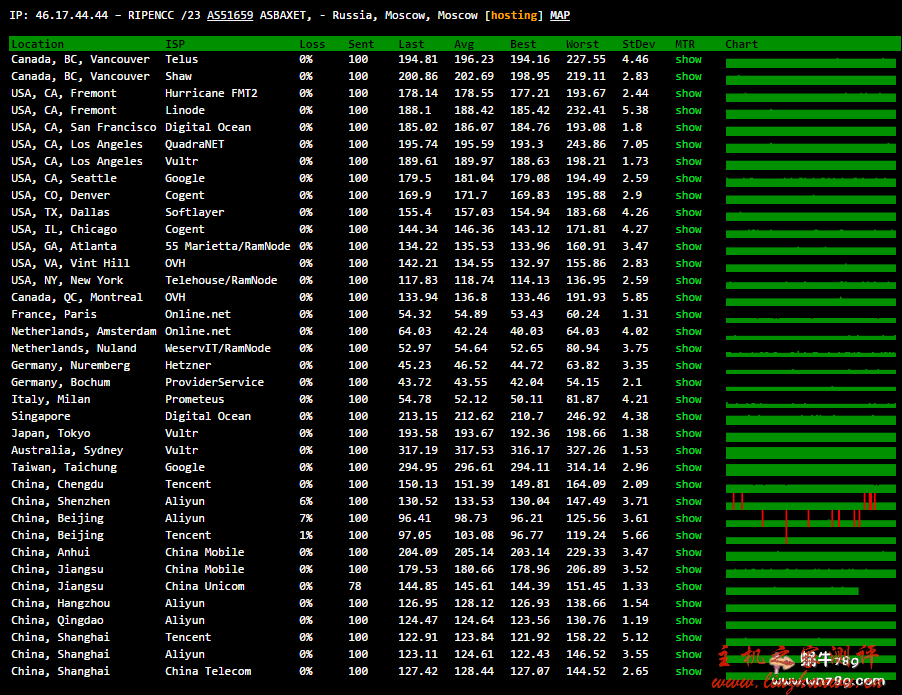This screenshot has height=695, width=902.
Task: Show MTR for Los Angeles QuadraNET
Action: pos(688,144)
